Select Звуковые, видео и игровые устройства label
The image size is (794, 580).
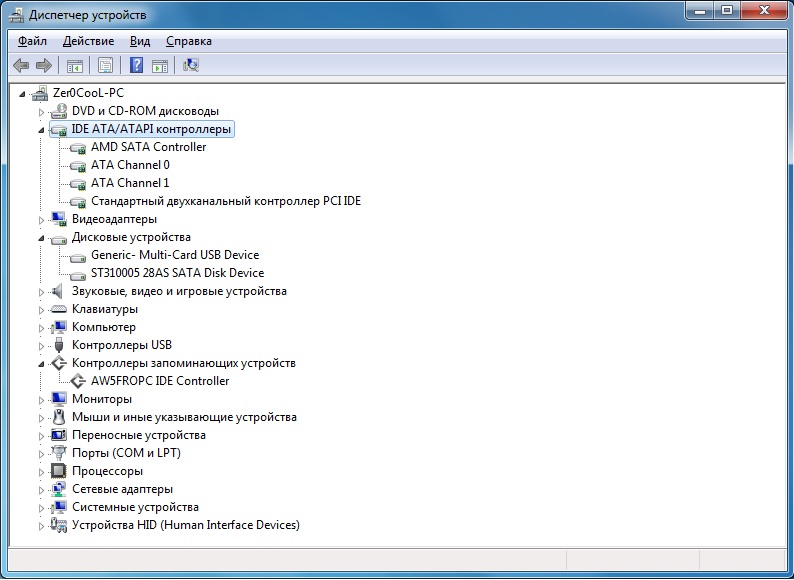(179, 291)
